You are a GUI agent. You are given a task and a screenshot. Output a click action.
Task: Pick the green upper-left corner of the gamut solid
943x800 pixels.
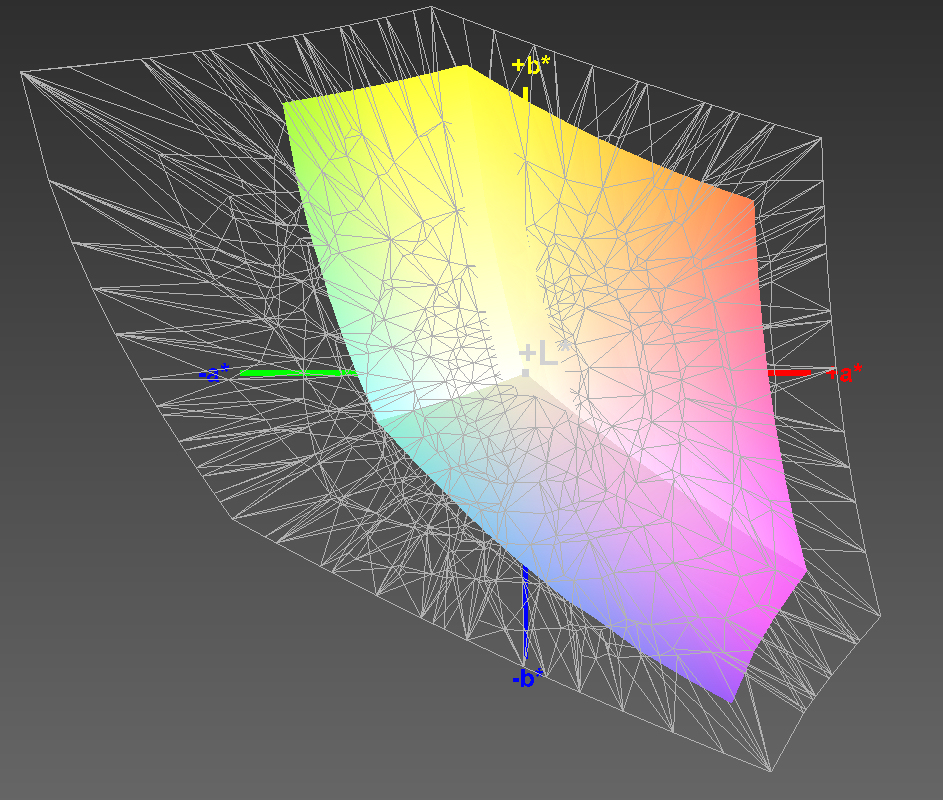tap(286, 104)
